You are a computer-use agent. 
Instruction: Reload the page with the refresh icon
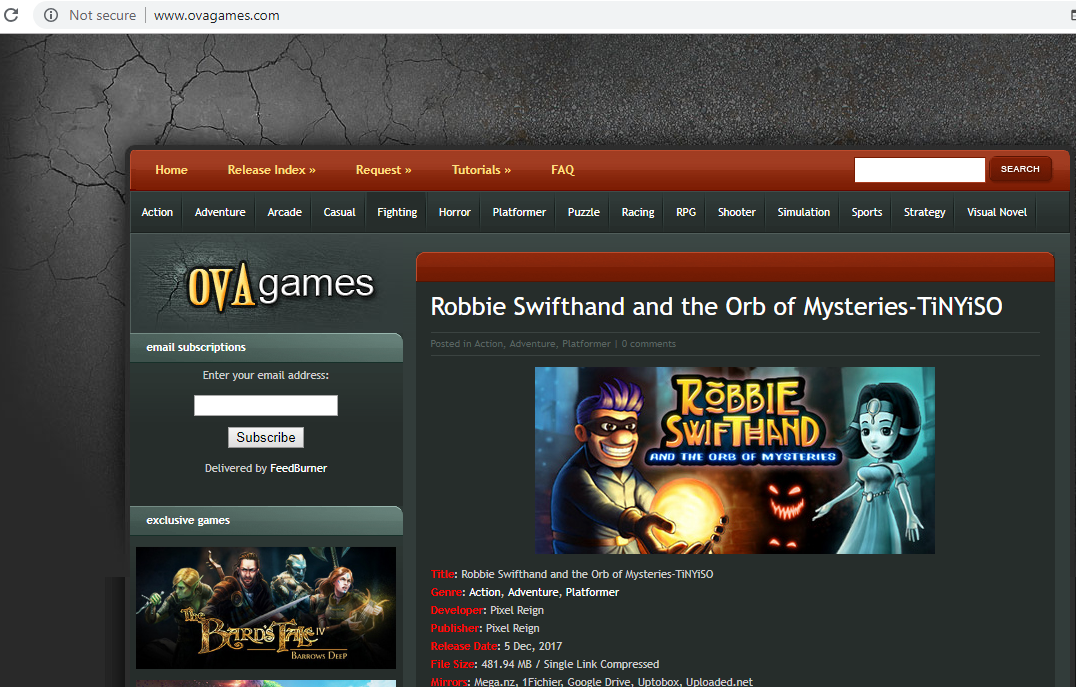coord(11,14)
